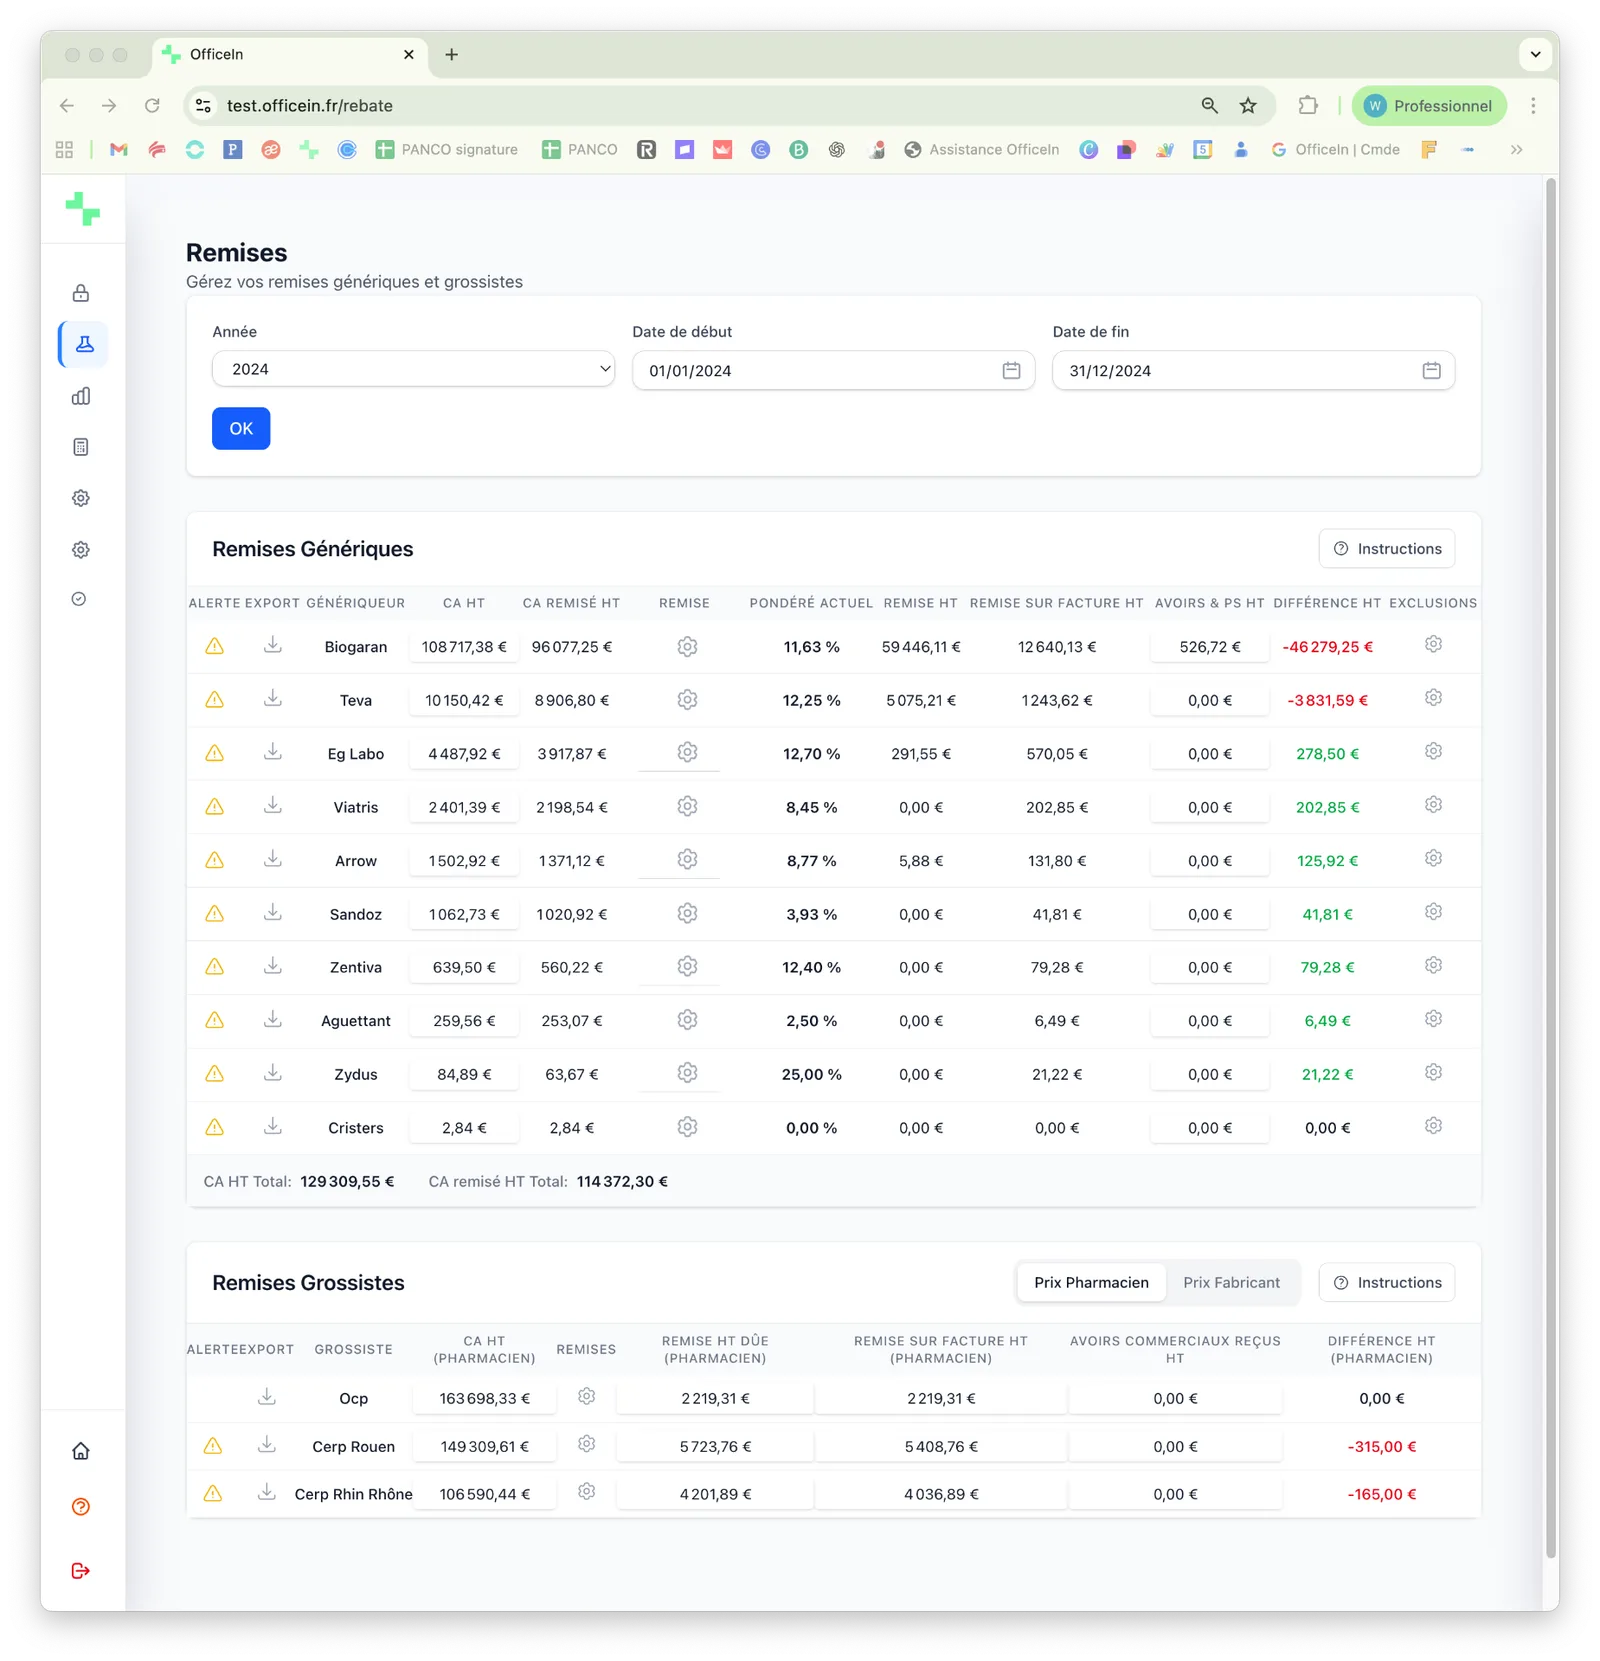Viewport: 1600px width, 1661px height.
Task: Open the bar chart statistics sidebar icon
Action: point(81,396)
